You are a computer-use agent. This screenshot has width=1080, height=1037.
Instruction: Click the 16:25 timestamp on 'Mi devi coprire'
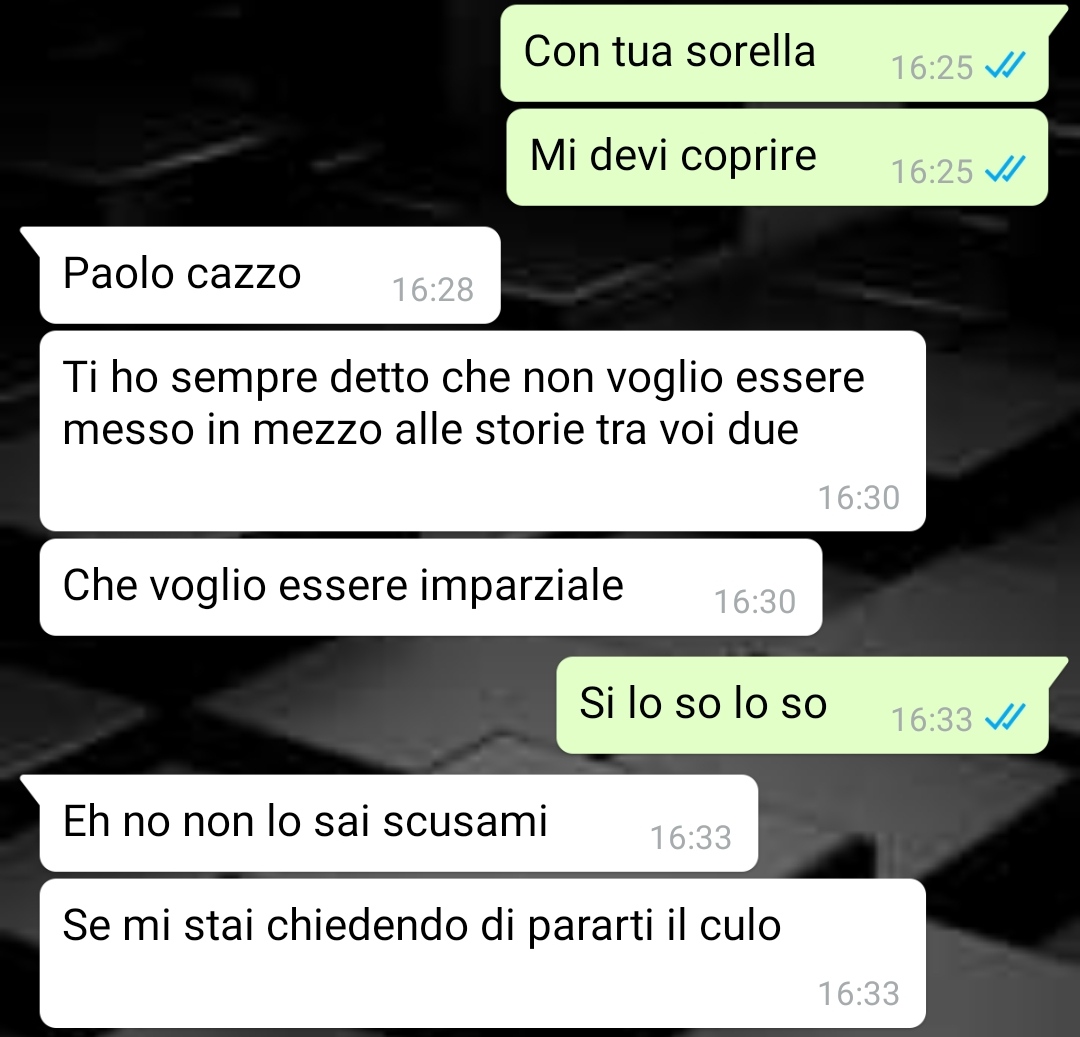point(932,171)
